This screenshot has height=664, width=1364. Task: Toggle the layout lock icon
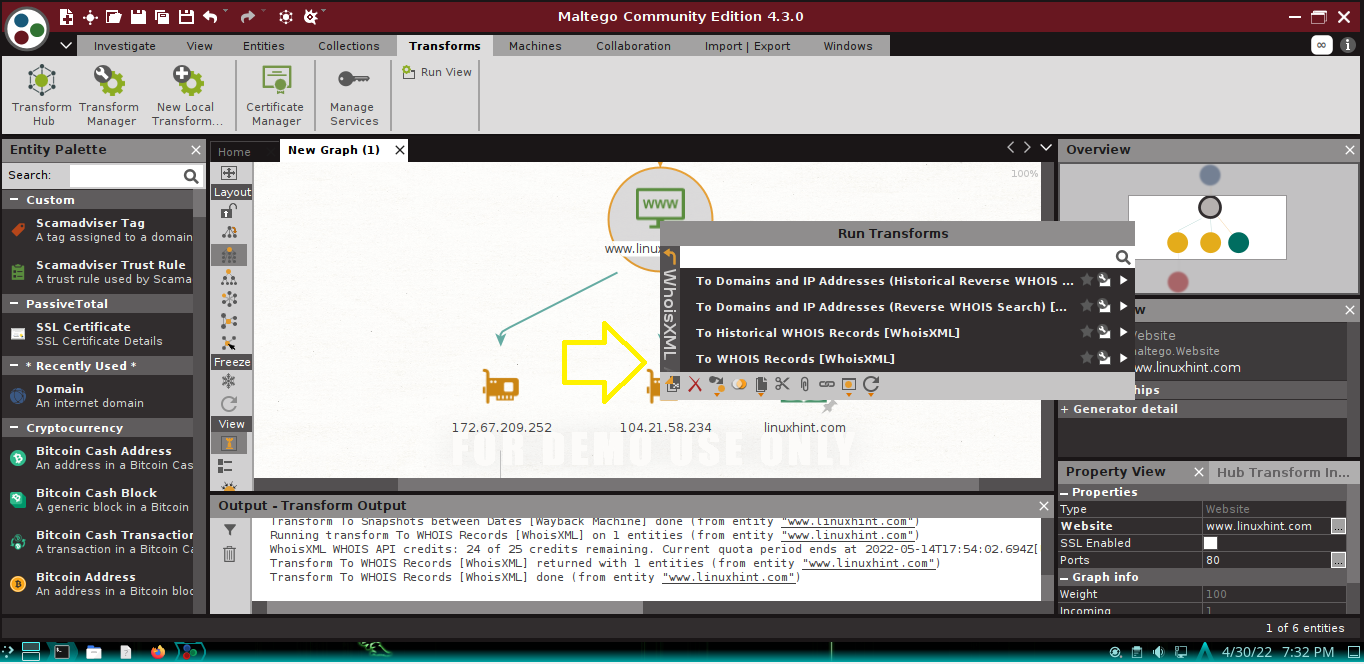click(x=229, y=210)
